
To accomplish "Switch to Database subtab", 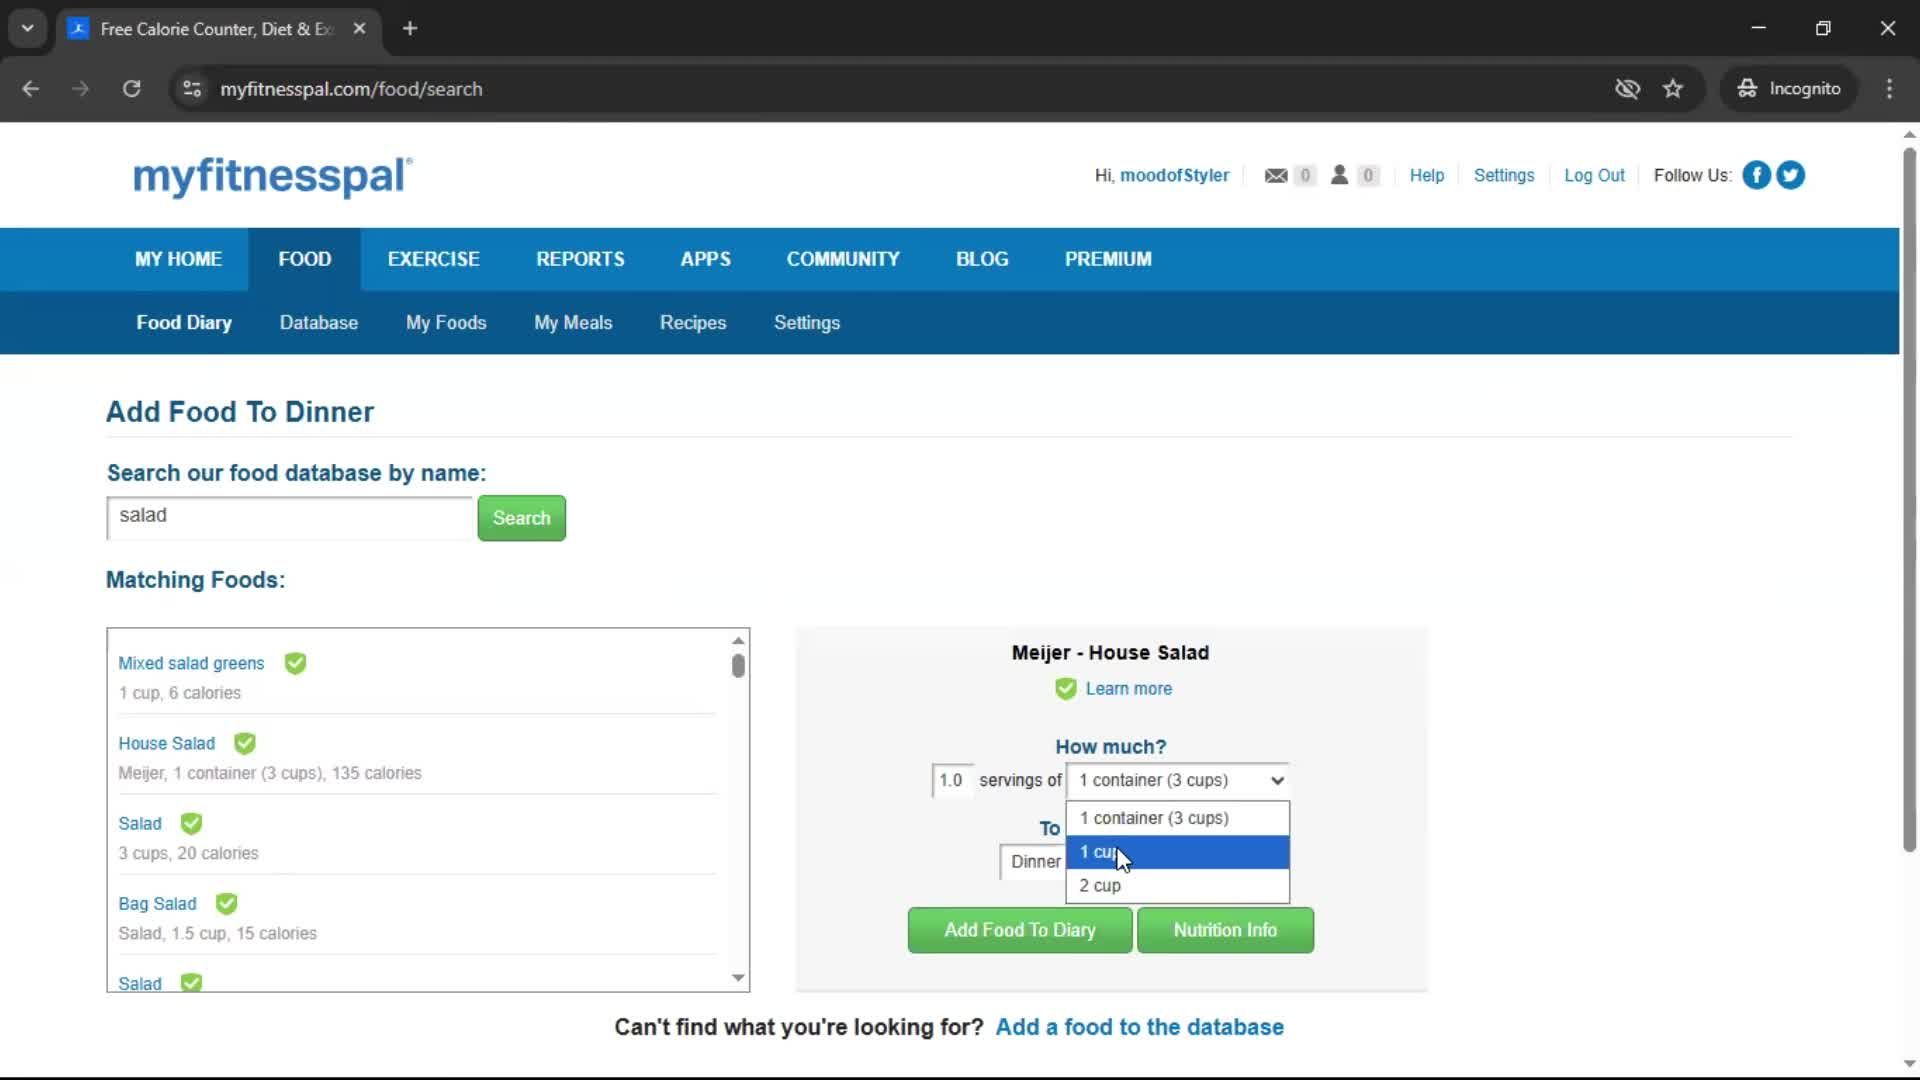I will [x=318, y=323].
